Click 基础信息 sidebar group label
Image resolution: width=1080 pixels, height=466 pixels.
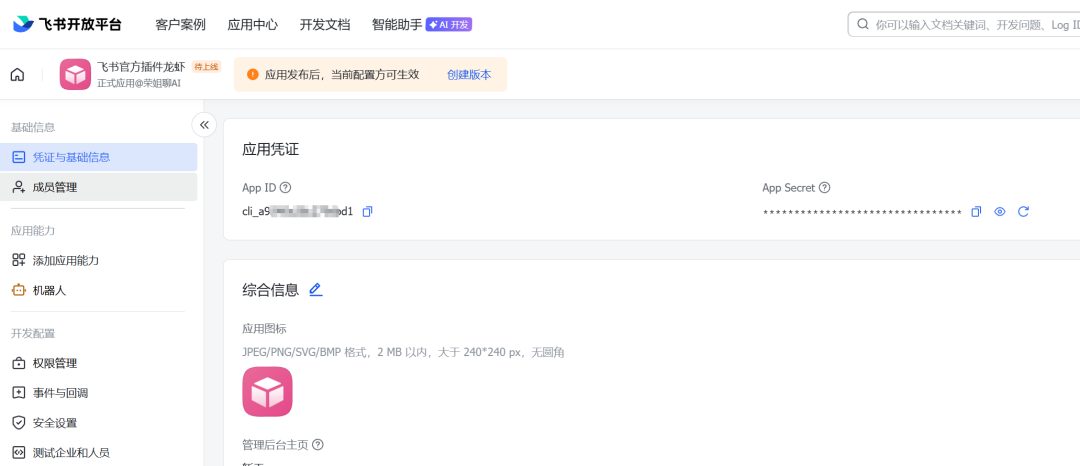pyautogui.click(x=33, y=127)
